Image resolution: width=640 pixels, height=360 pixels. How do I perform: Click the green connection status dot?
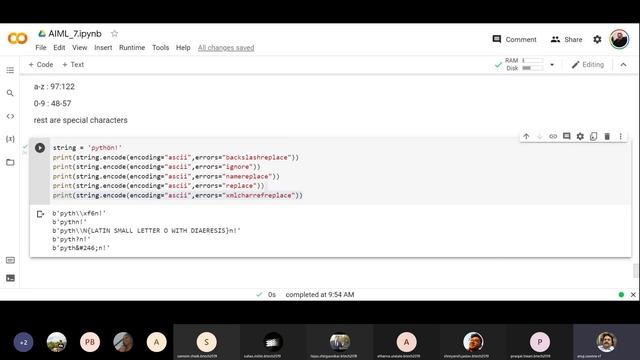coord(621,294)
